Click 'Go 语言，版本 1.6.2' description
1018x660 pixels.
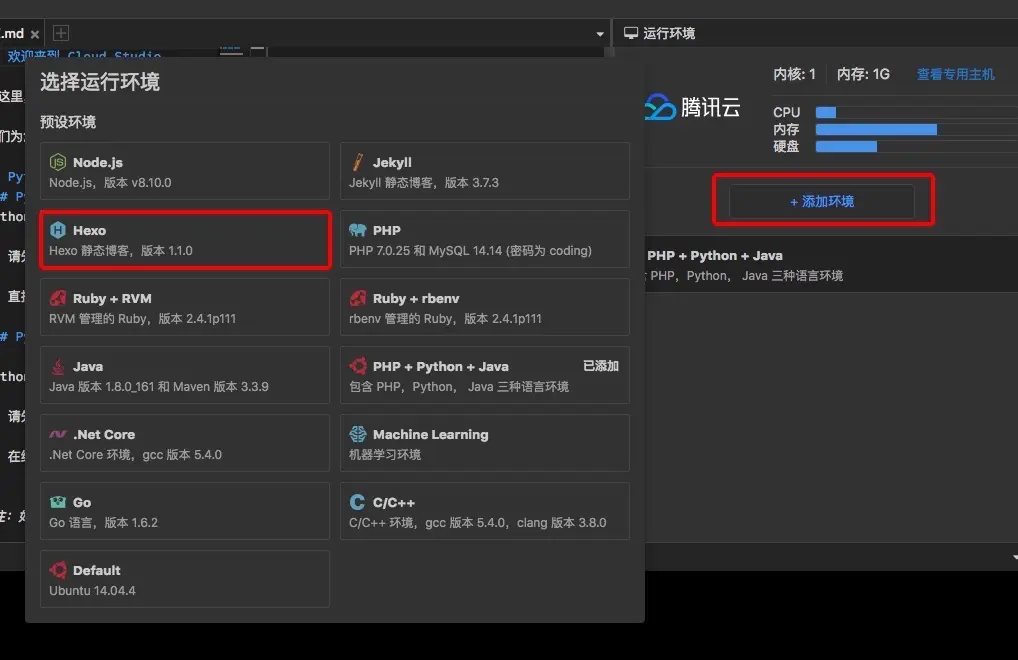pos(103,522)
